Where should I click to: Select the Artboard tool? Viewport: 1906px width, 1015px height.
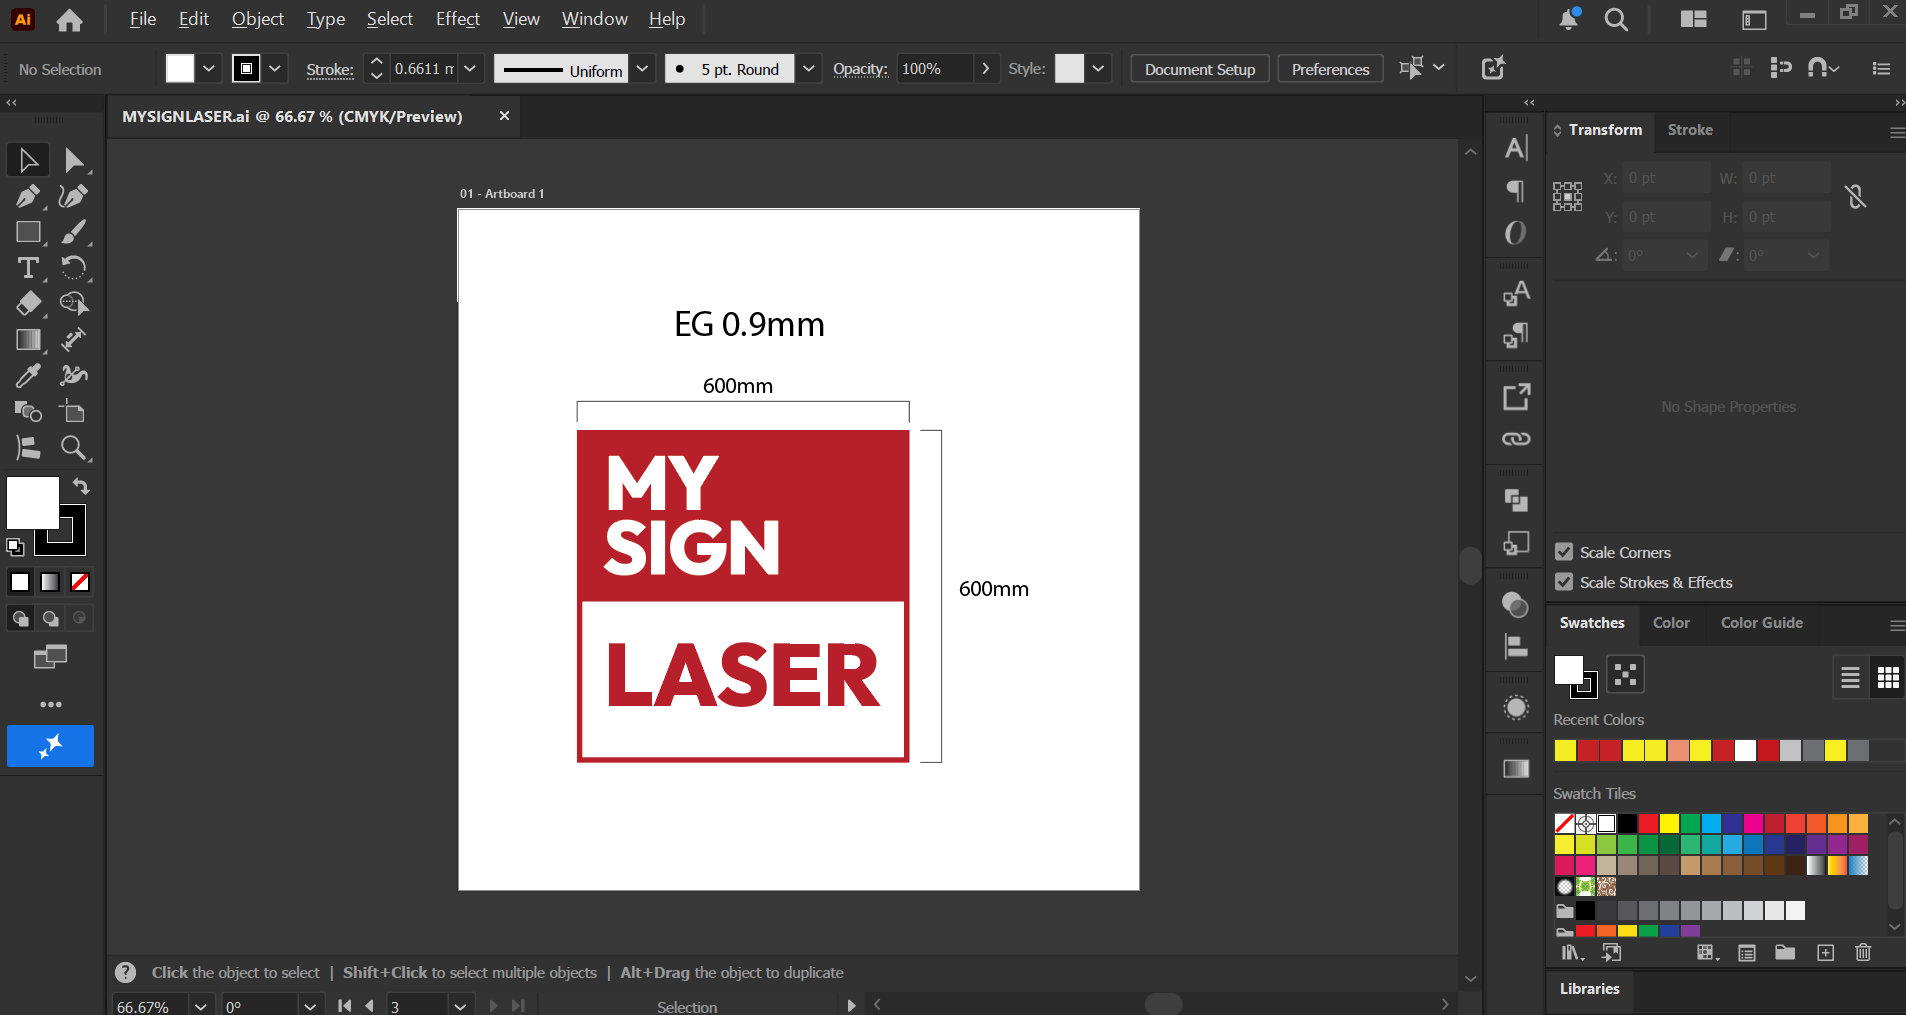click(x=73, y=412)
